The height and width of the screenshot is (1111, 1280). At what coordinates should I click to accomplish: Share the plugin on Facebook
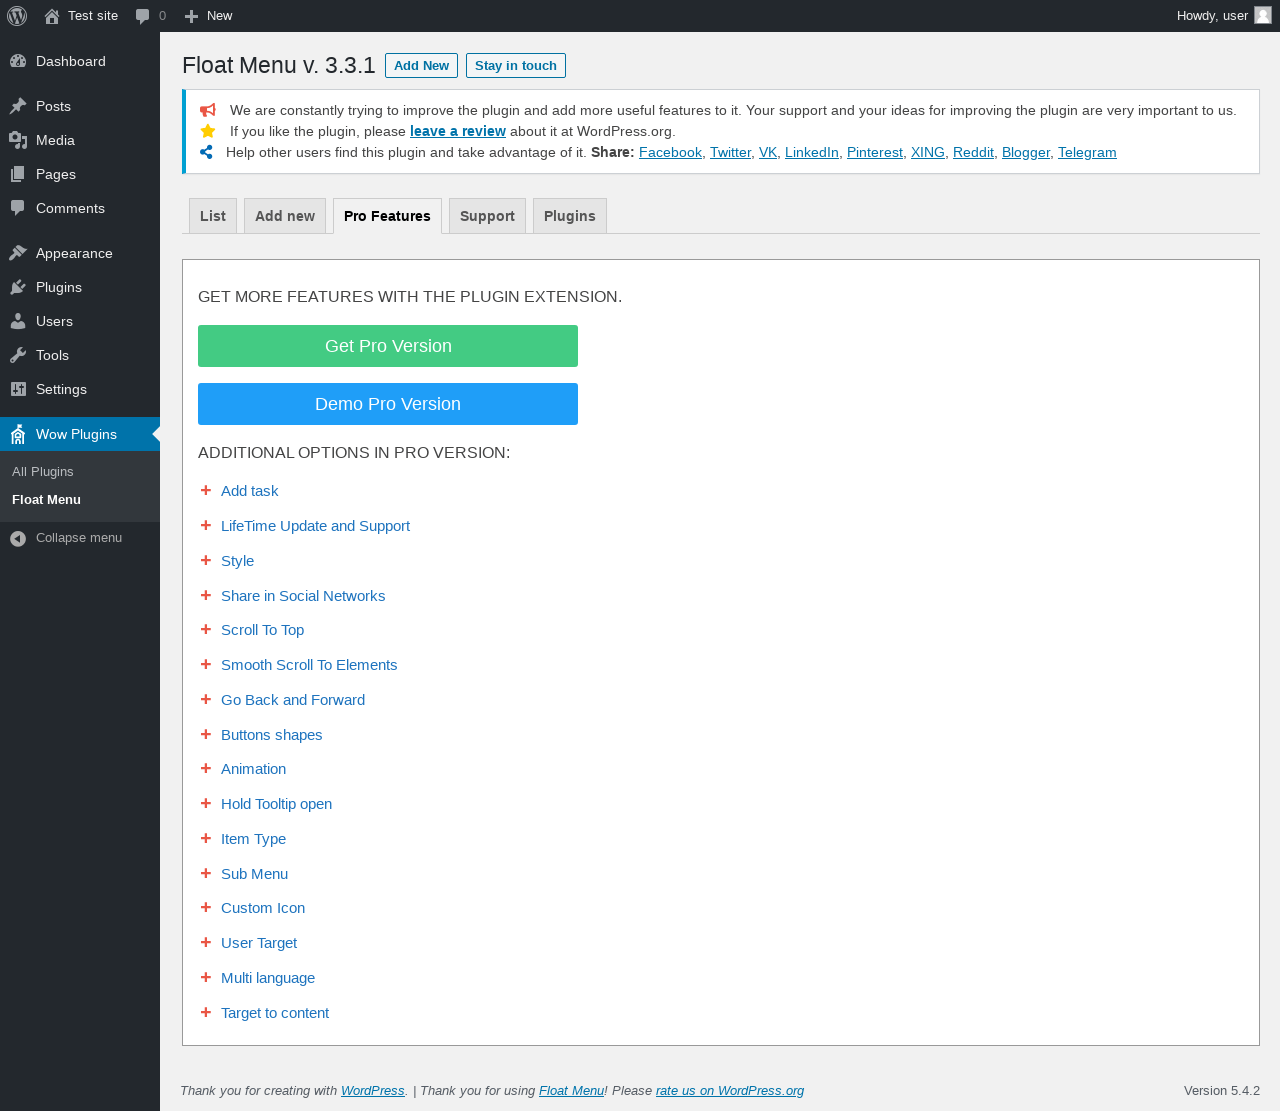pyautogui.click(x=670, y=152)
